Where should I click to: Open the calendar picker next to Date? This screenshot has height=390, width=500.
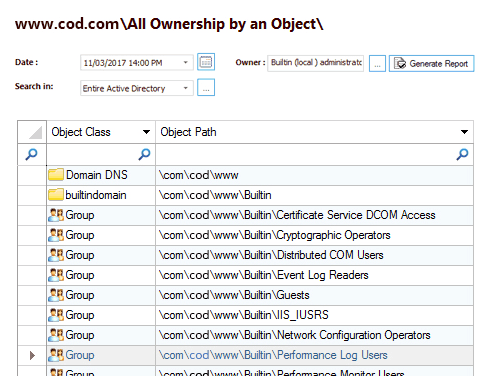[206, 62]
